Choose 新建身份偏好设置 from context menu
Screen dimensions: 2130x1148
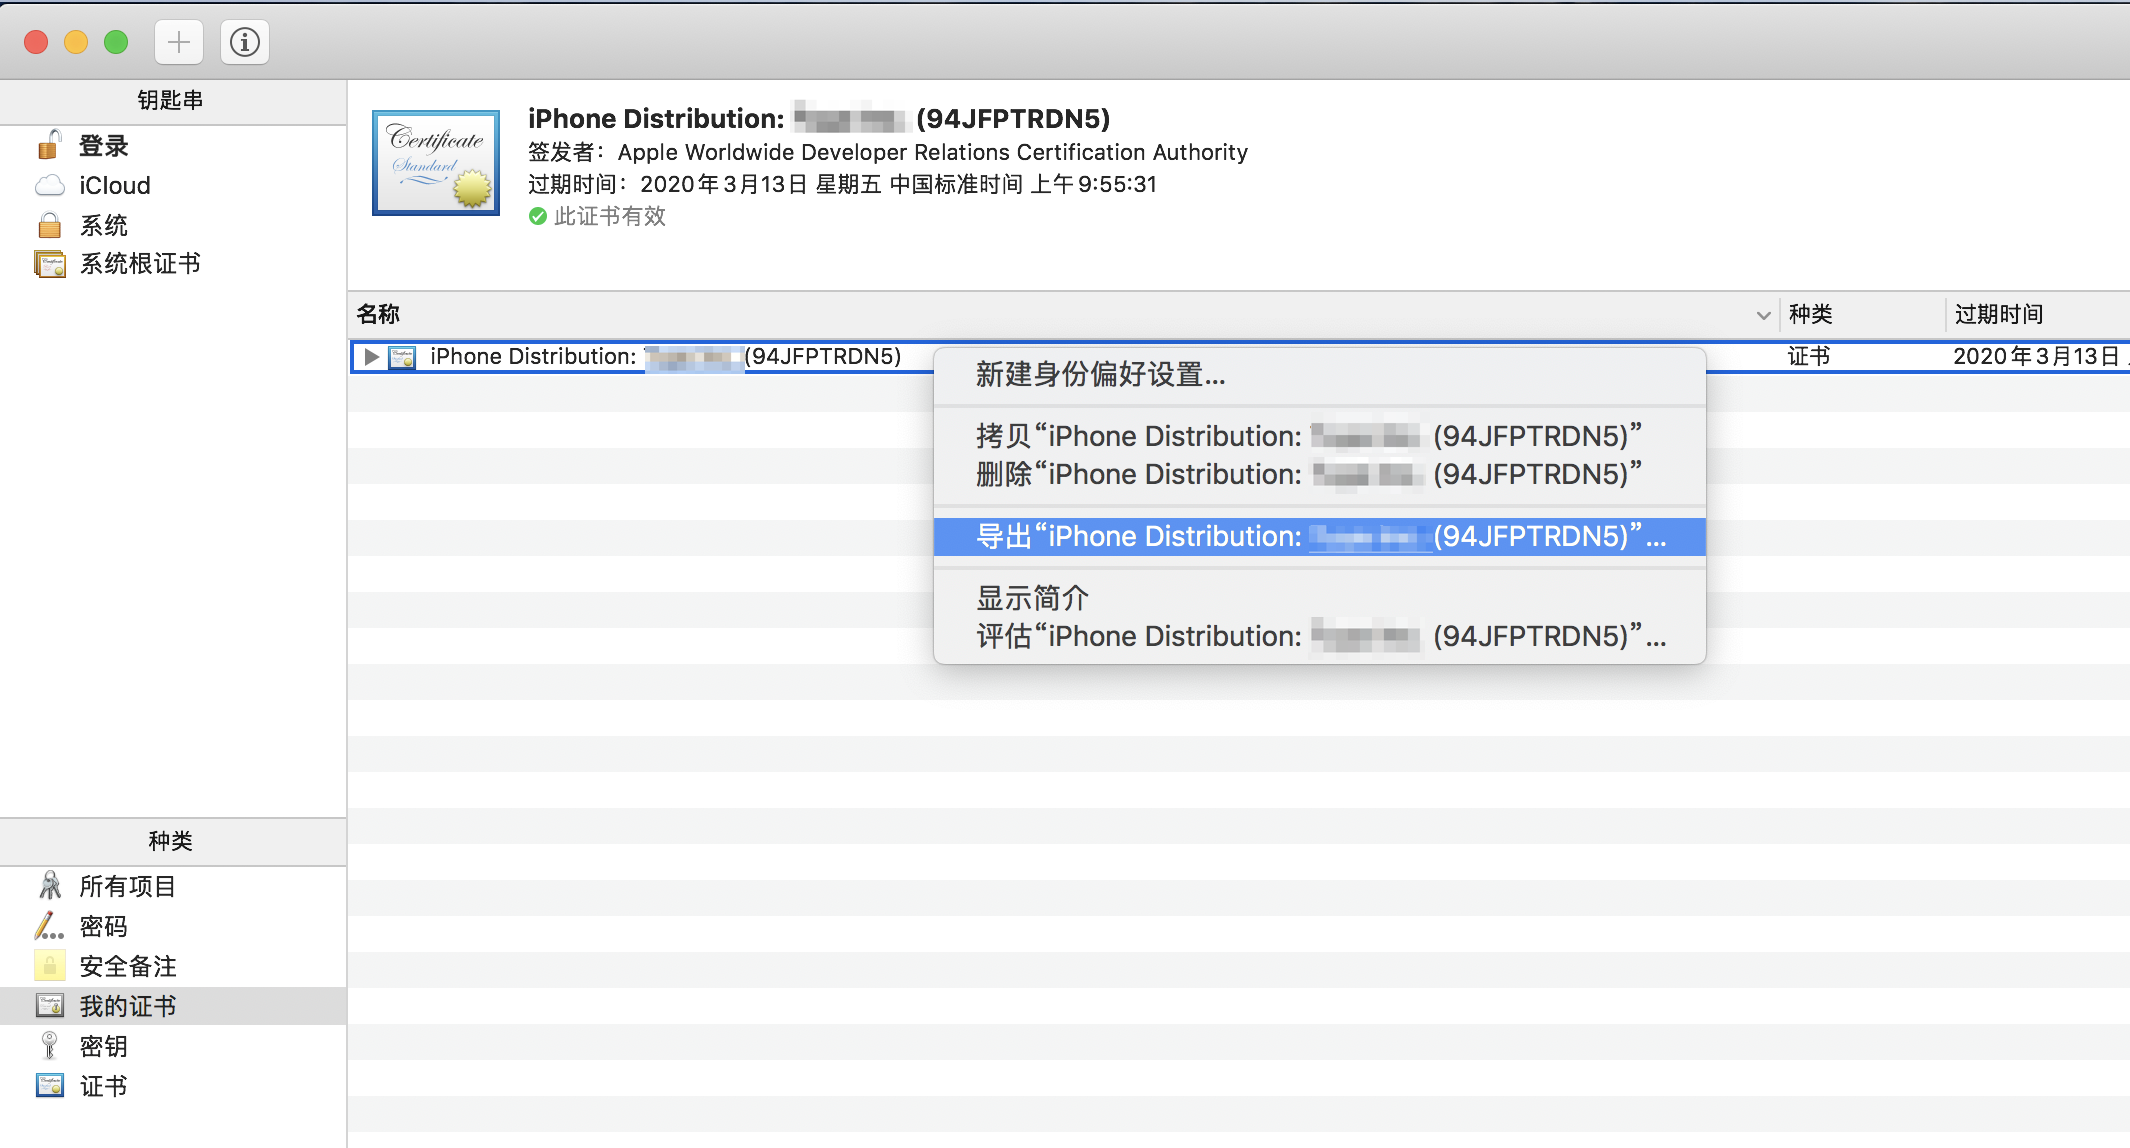[x=1100, y=375]
